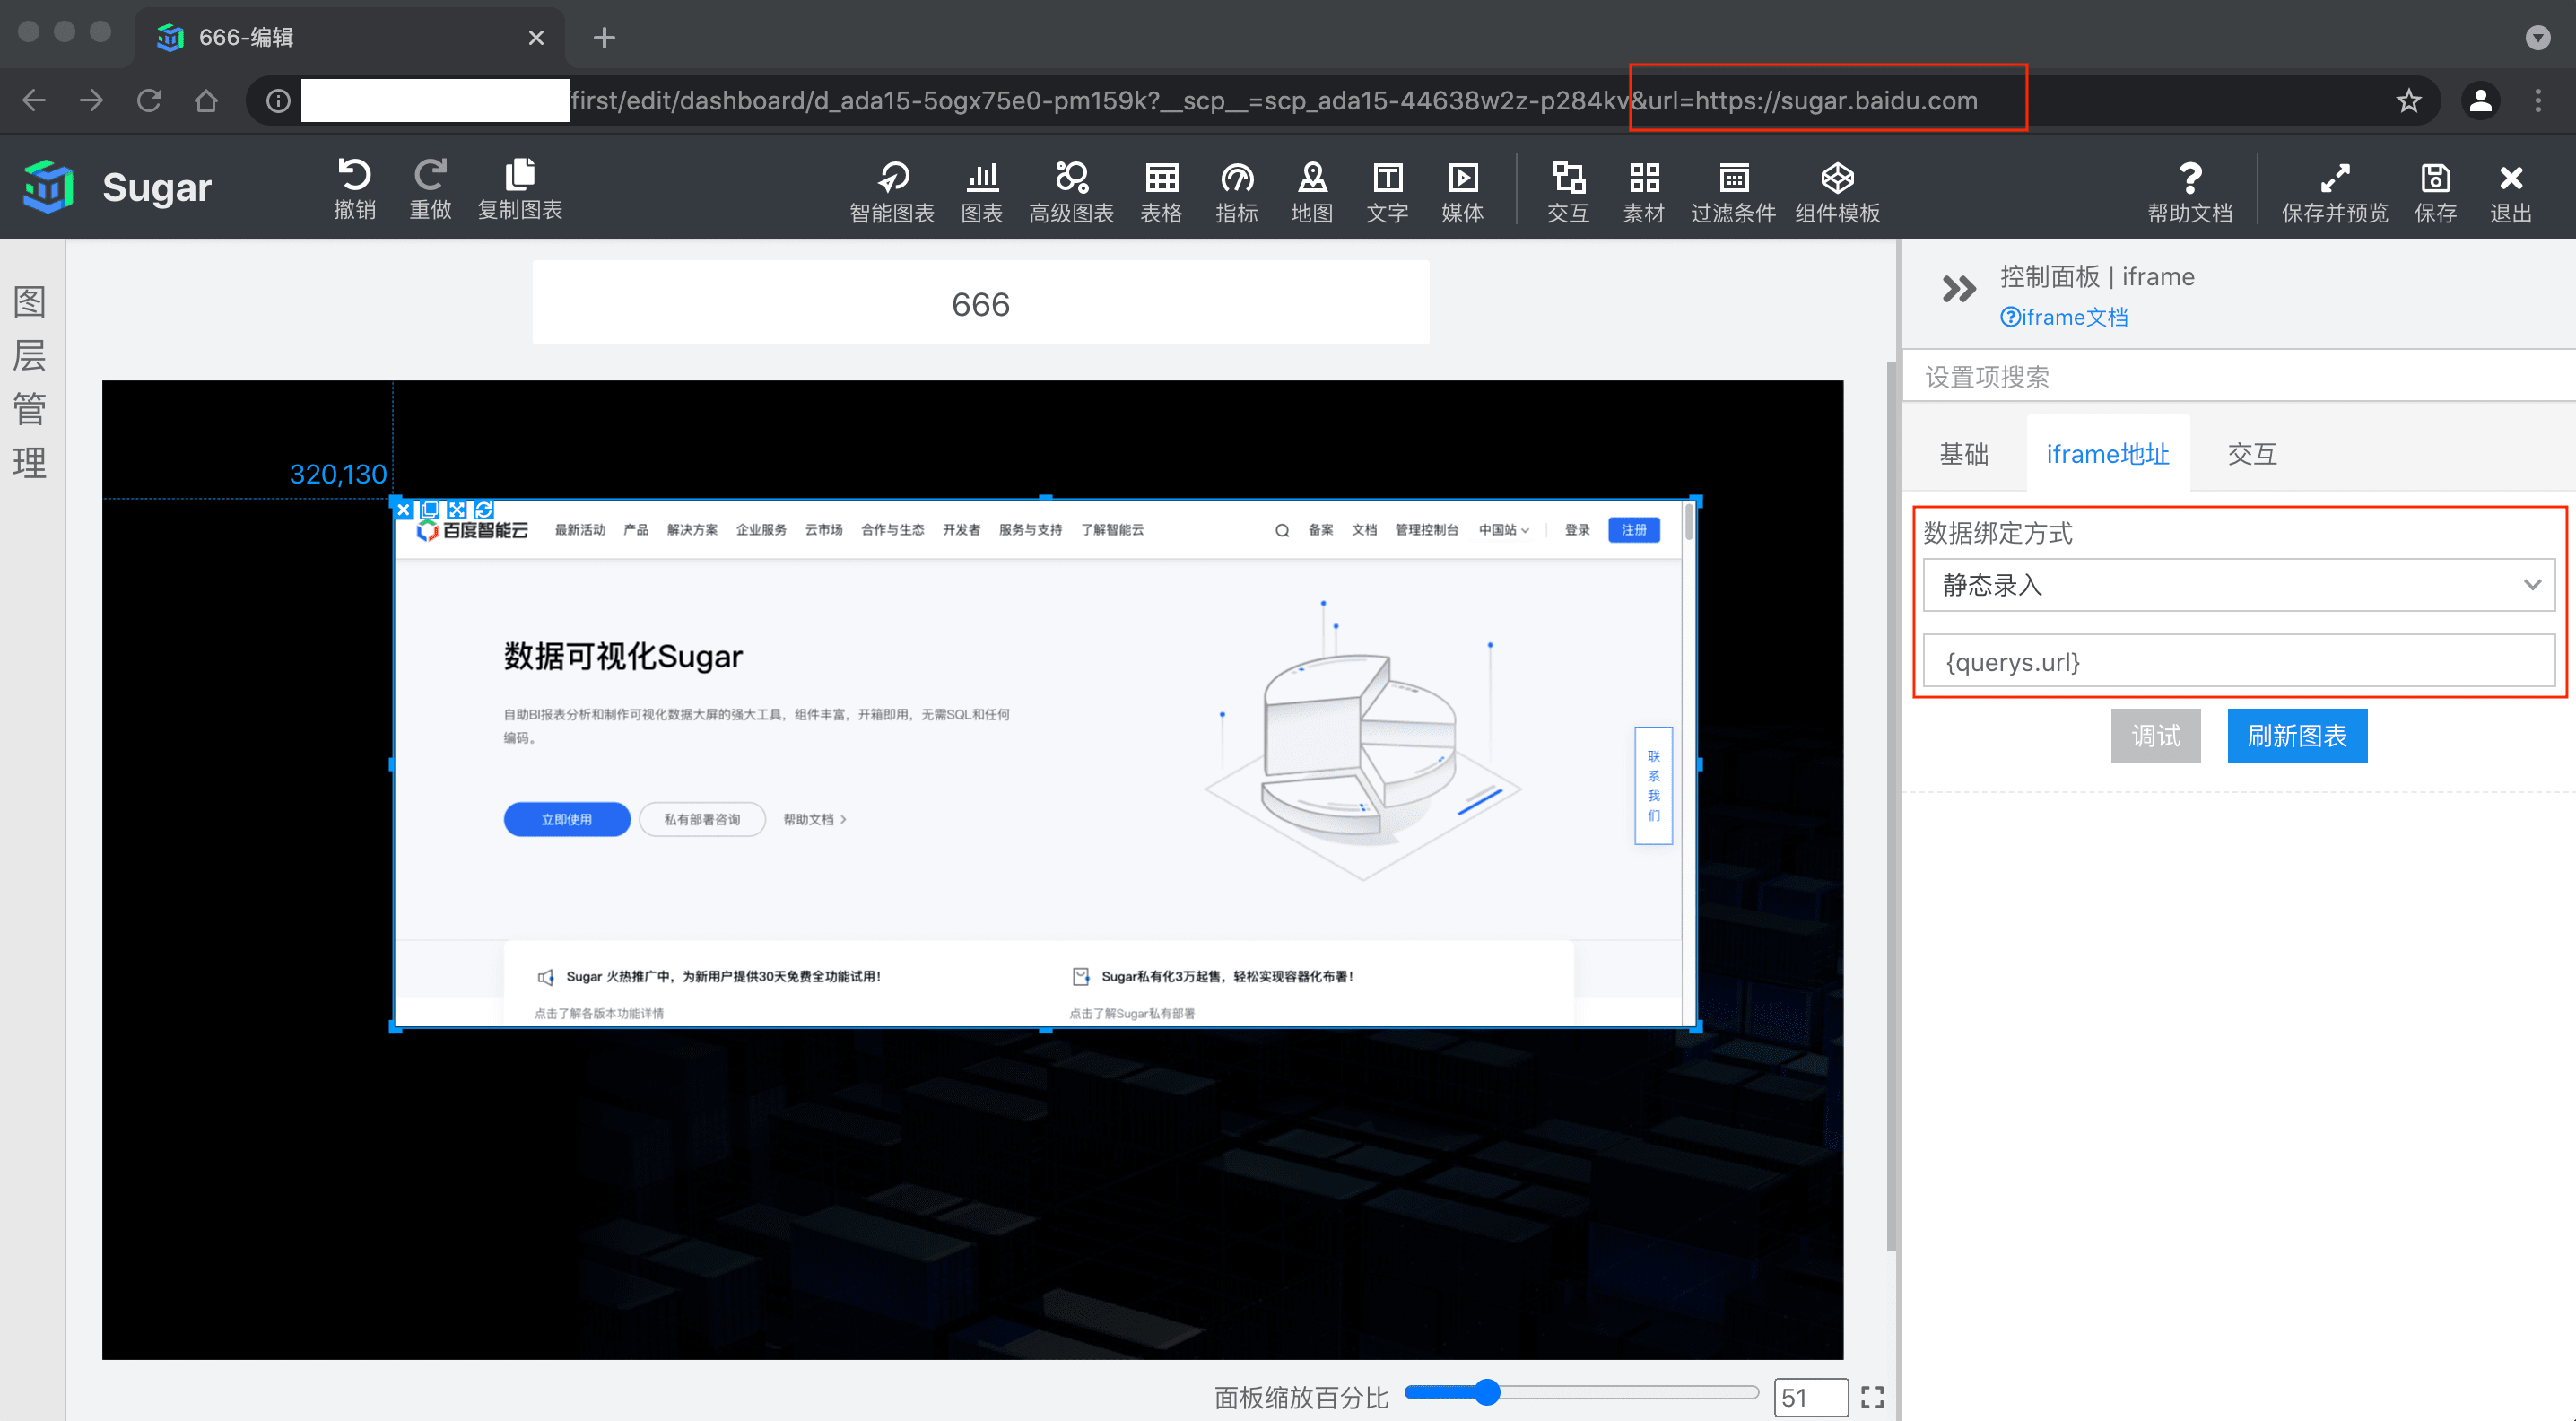
Task: Click 立即使用 button in embedded page
Action: point(567,819)
